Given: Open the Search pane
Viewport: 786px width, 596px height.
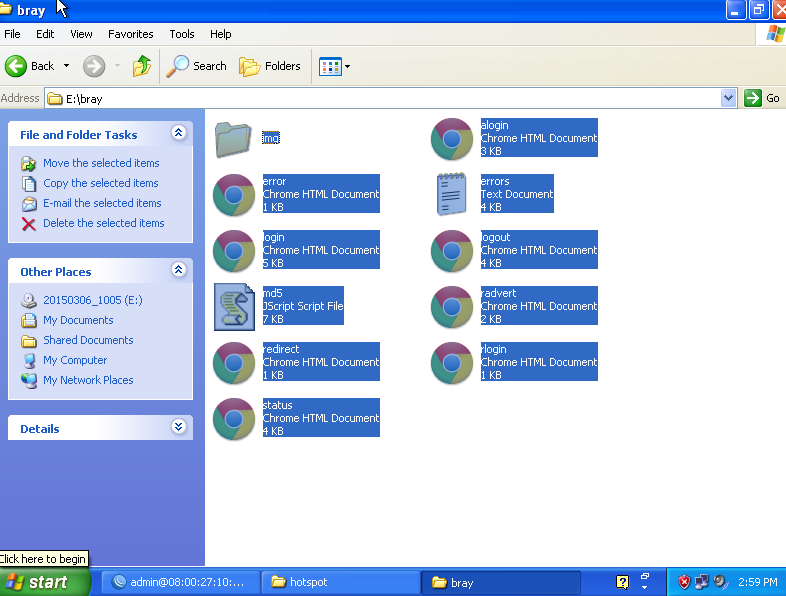Looking at the screenshot, I should pos(196,66).
